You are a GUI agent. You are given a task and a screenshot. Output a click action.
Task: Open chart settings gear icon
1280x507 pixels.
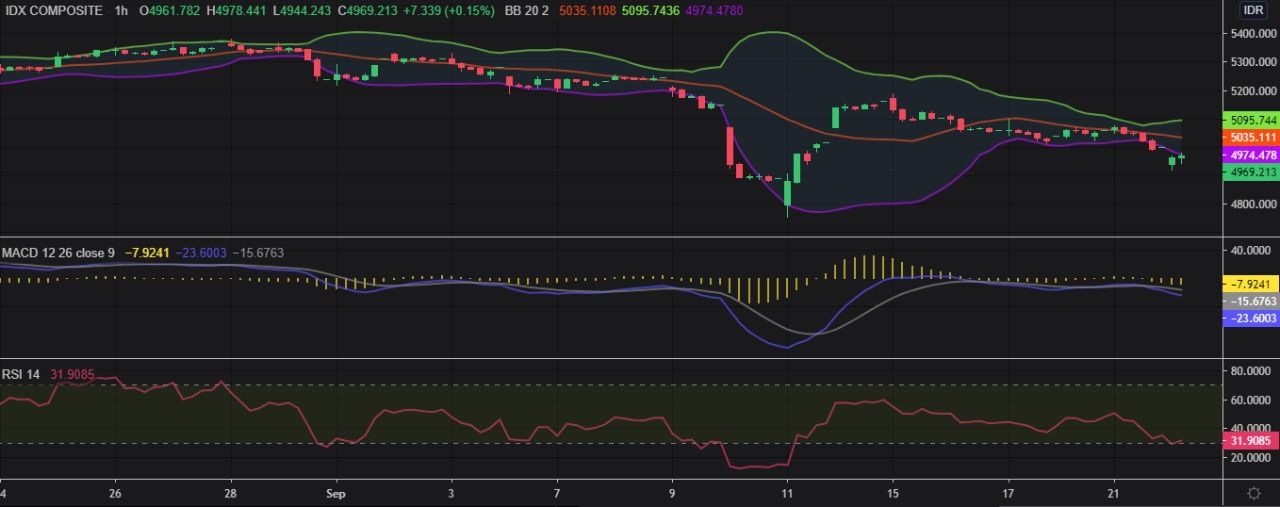(x=1253, y=493)
